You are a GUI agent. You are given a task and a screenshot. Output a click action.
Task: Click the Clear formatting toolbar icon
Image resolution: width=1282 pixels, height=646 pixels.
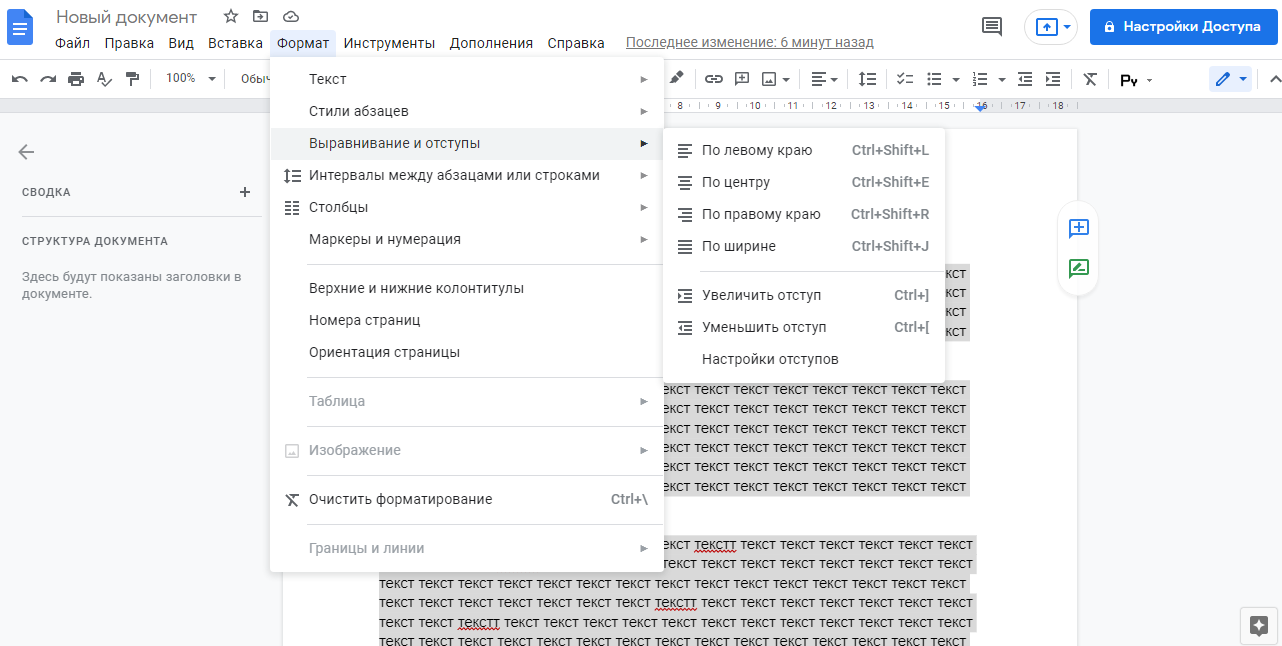pos(1090,79)
